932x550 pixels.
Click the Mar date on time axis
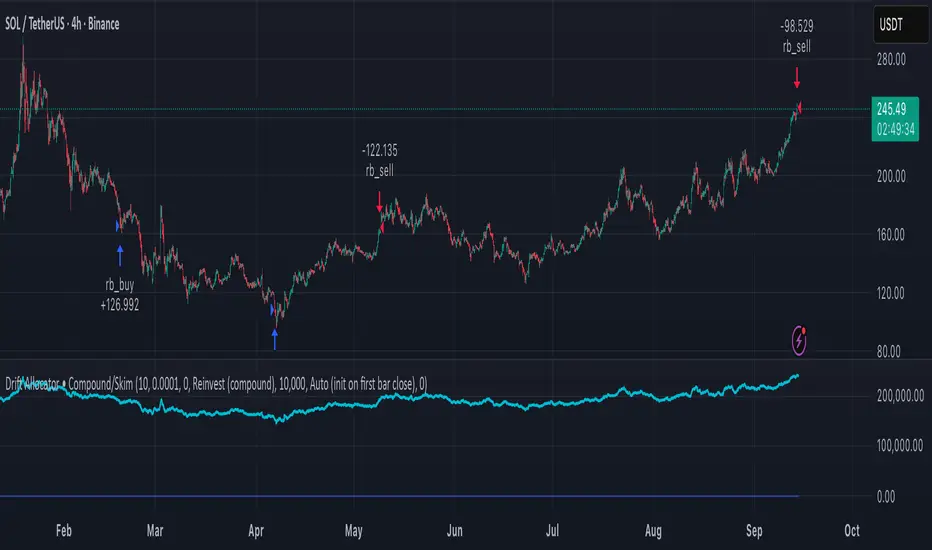click(x=155, y=530)
